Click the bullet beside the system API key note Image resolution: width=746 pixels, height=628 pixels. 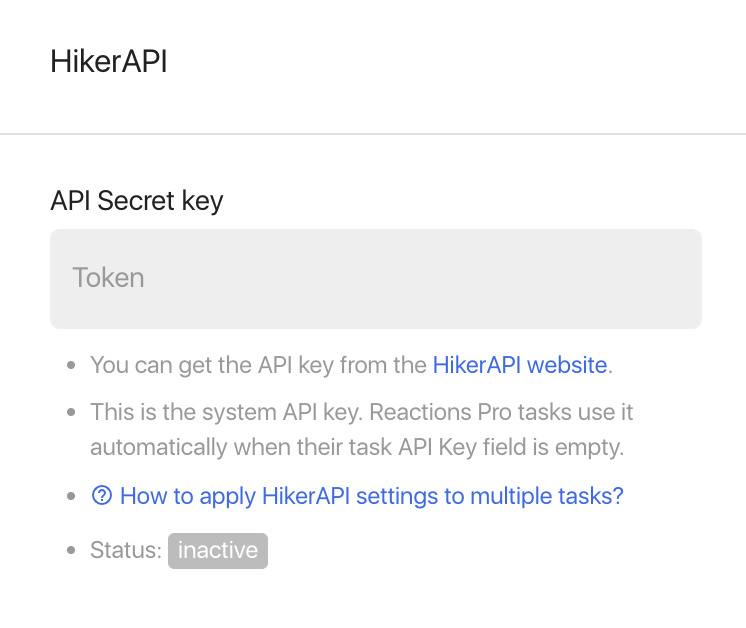coord(71,412)
